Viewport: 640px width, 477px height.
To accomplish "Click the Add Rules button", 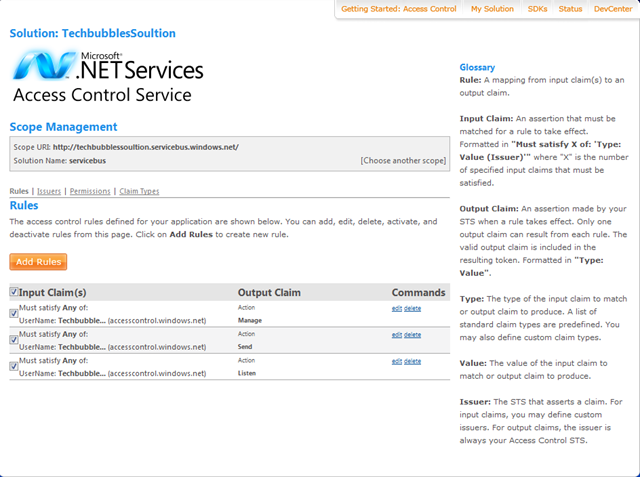I will [x=38, y=262].
